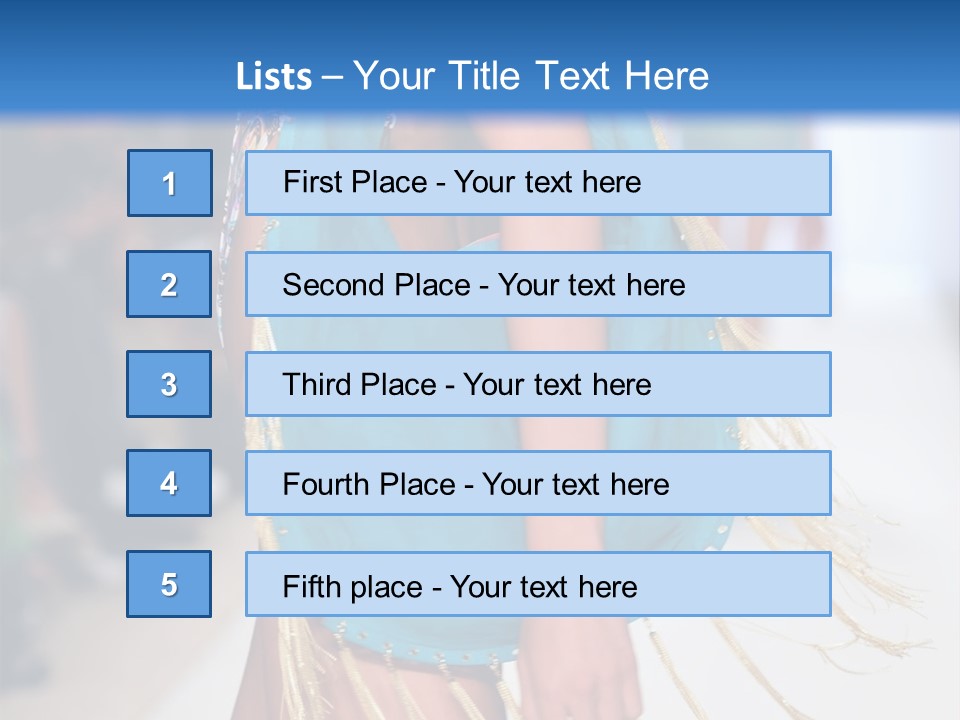Select the number 4 square
The height and width of the screenshot is (720, 960).
click(169, 483)
